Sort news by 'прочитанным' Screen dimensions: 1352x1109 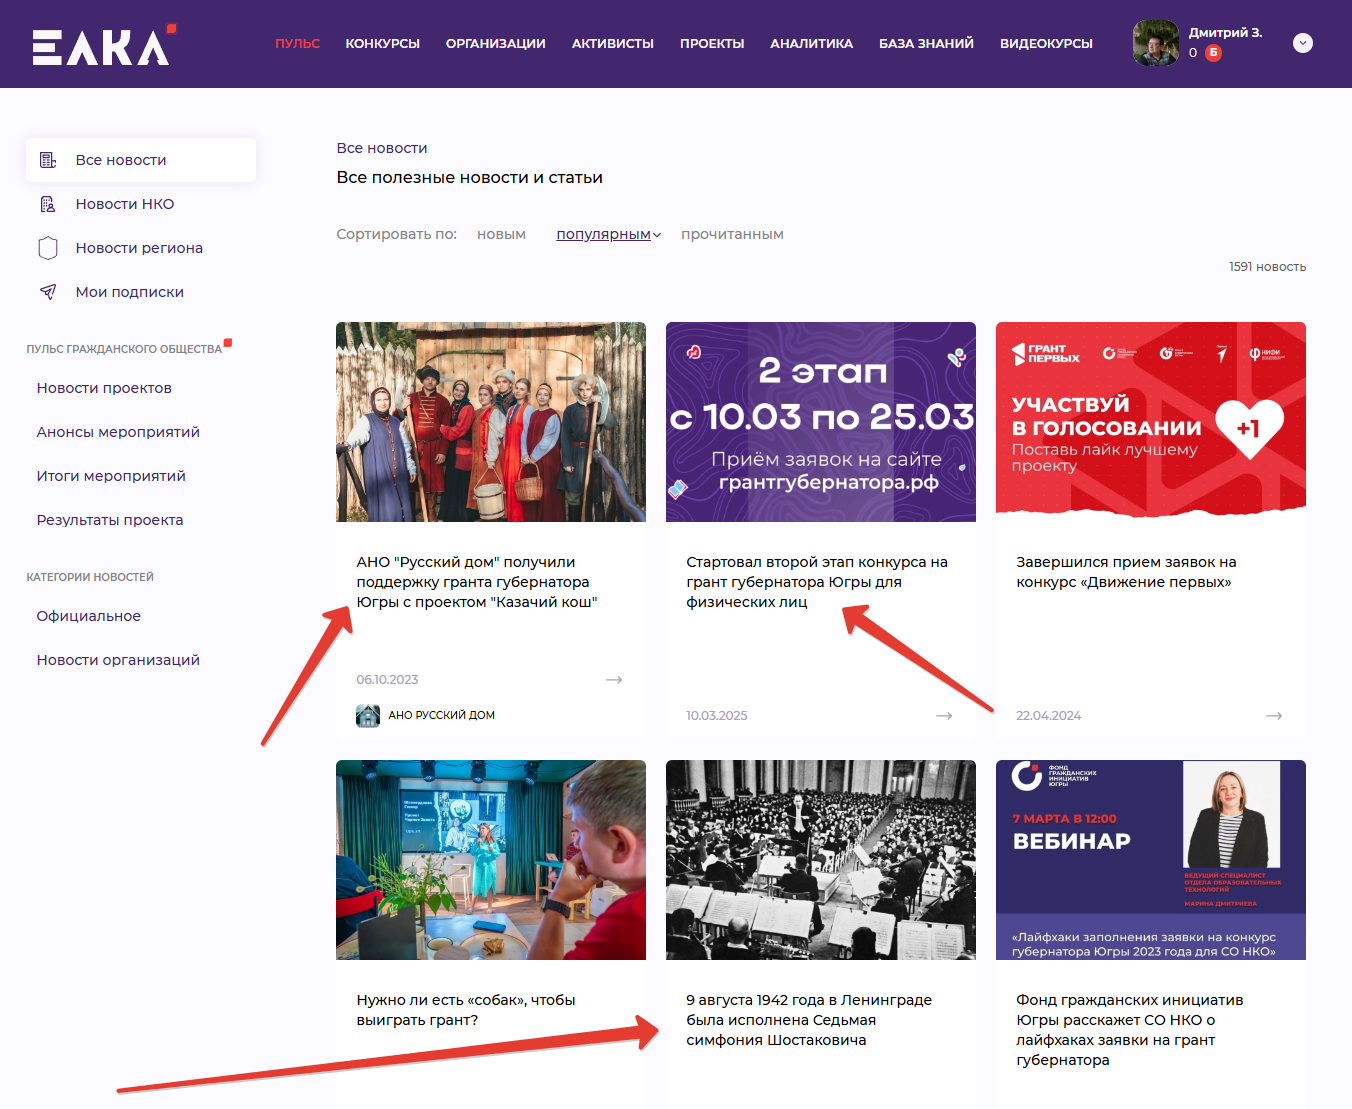(x=732, y=234)
